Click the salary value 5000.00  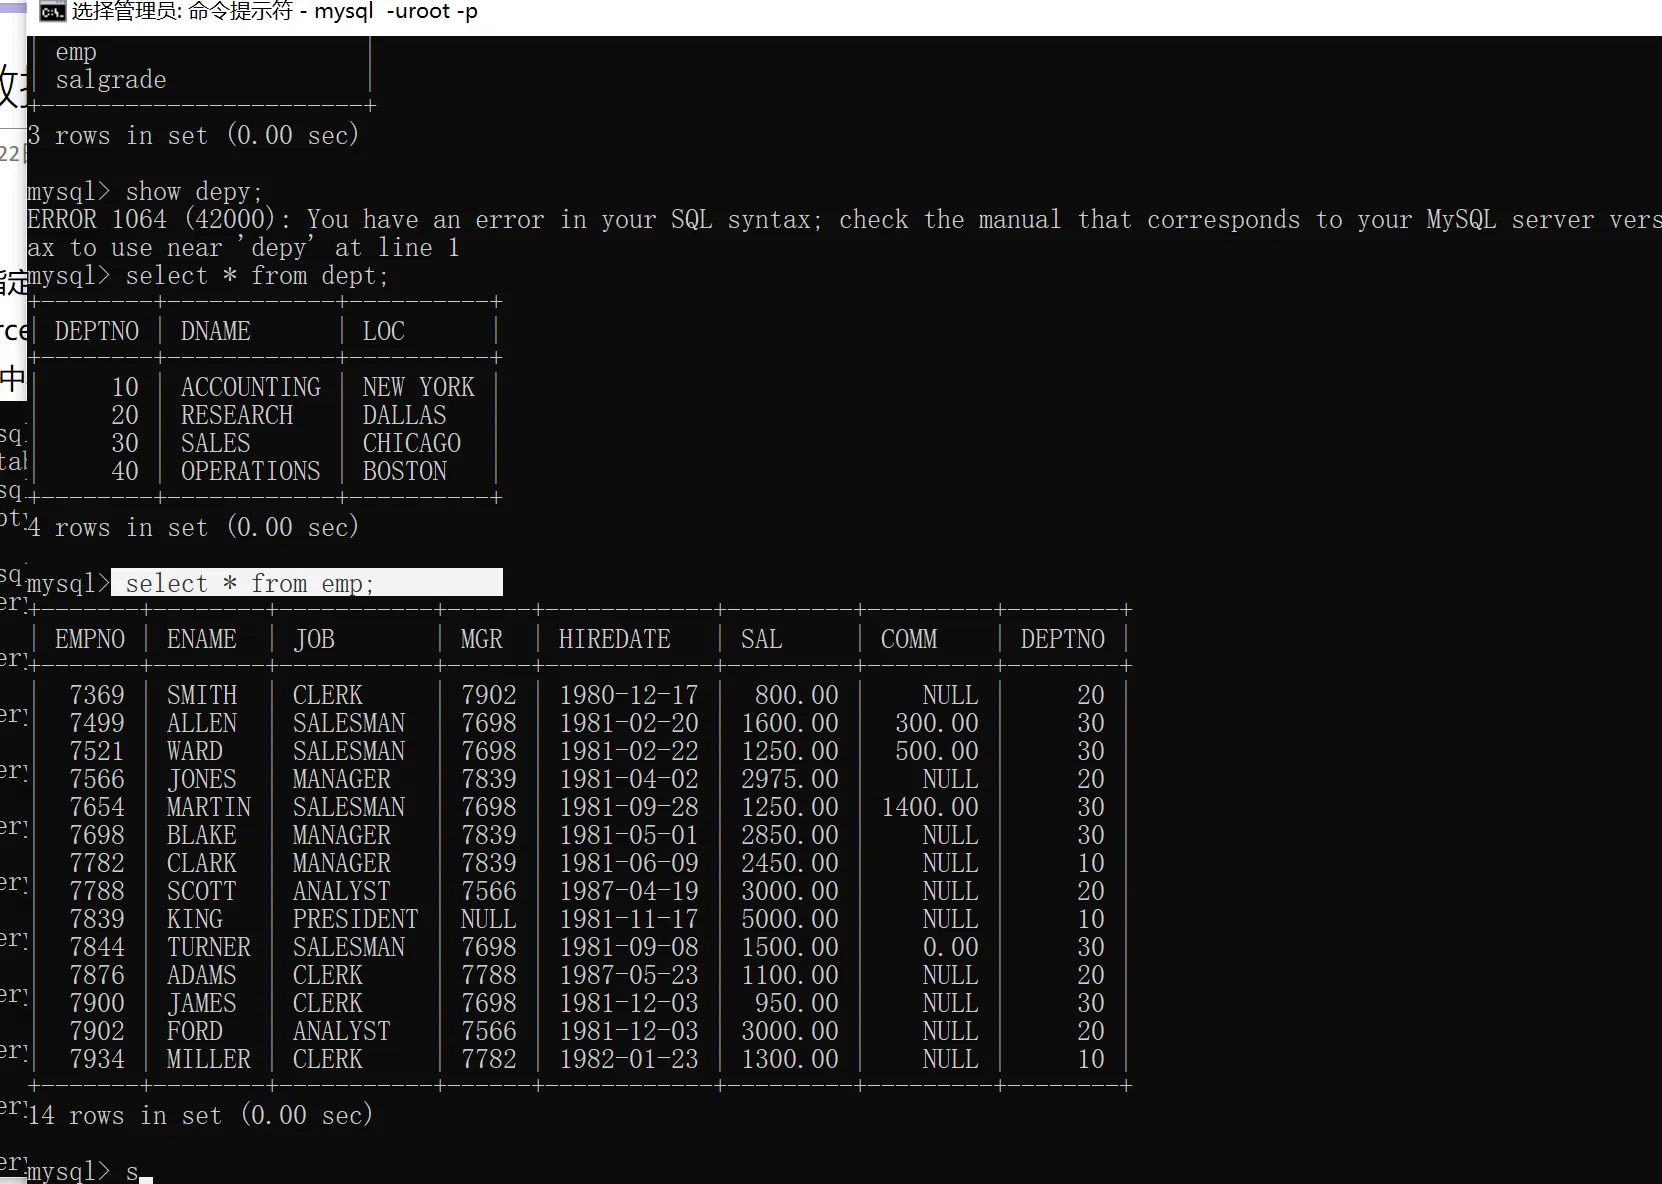click(x=789, y=920)
